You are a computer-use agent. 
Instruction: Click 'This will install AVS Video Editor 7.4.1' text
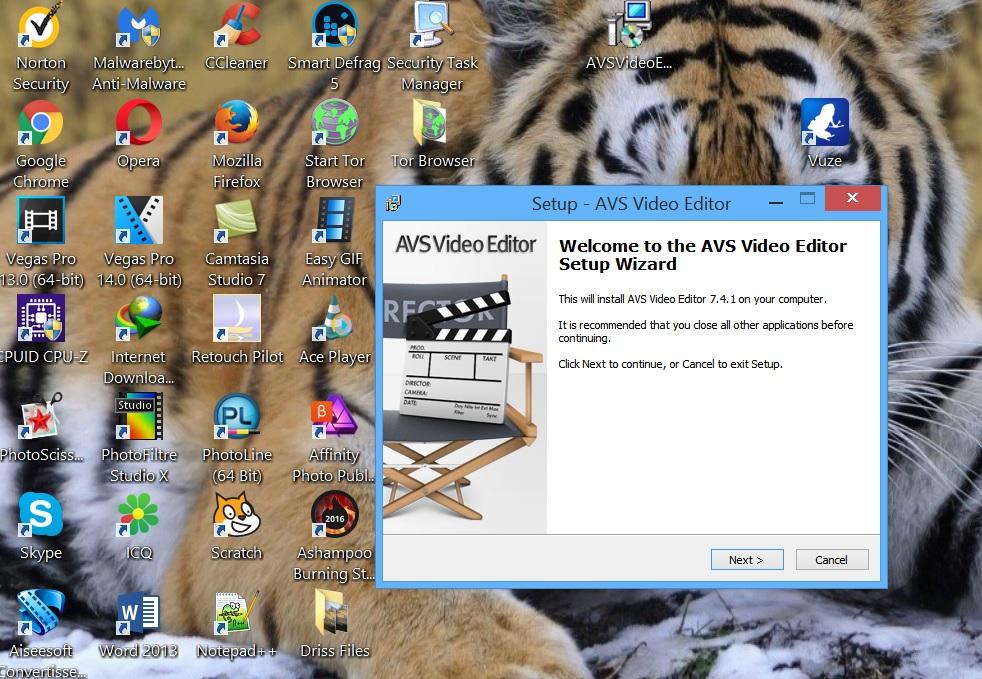tap(693, 299)
